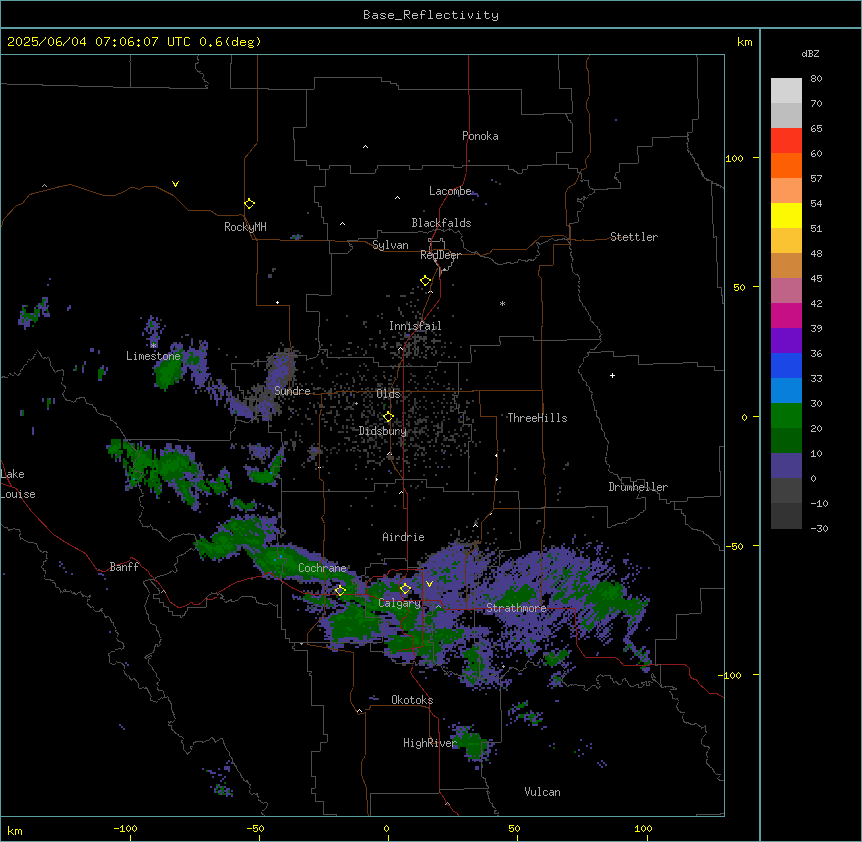Click the Cochrane city label
The height and width of the screenshot is (842, 862).
322,568
